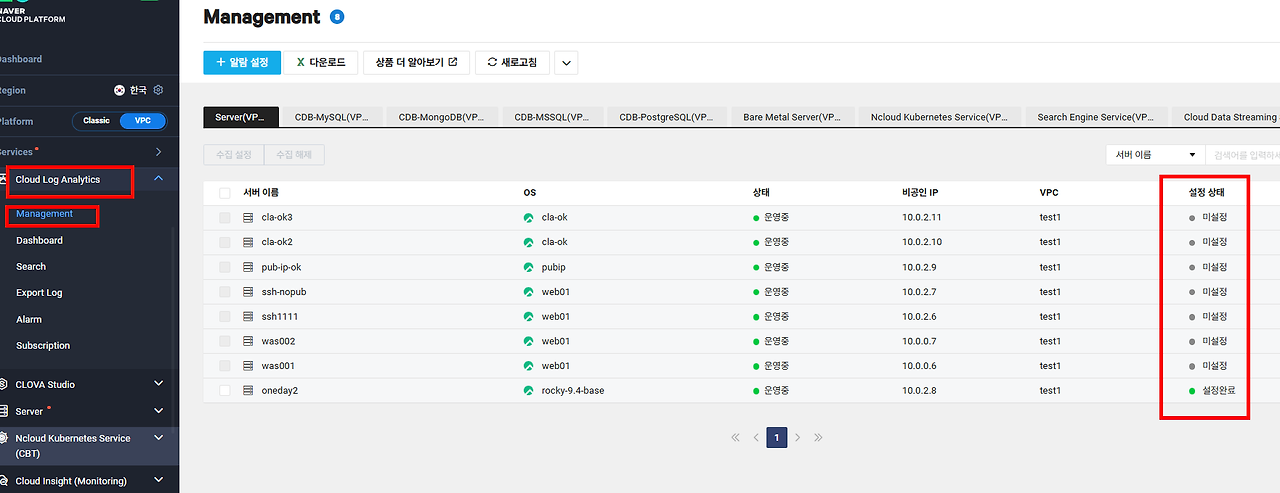
Task: Click the 다운로드 button
Action: pyautogui.click(x=320, y=62)
